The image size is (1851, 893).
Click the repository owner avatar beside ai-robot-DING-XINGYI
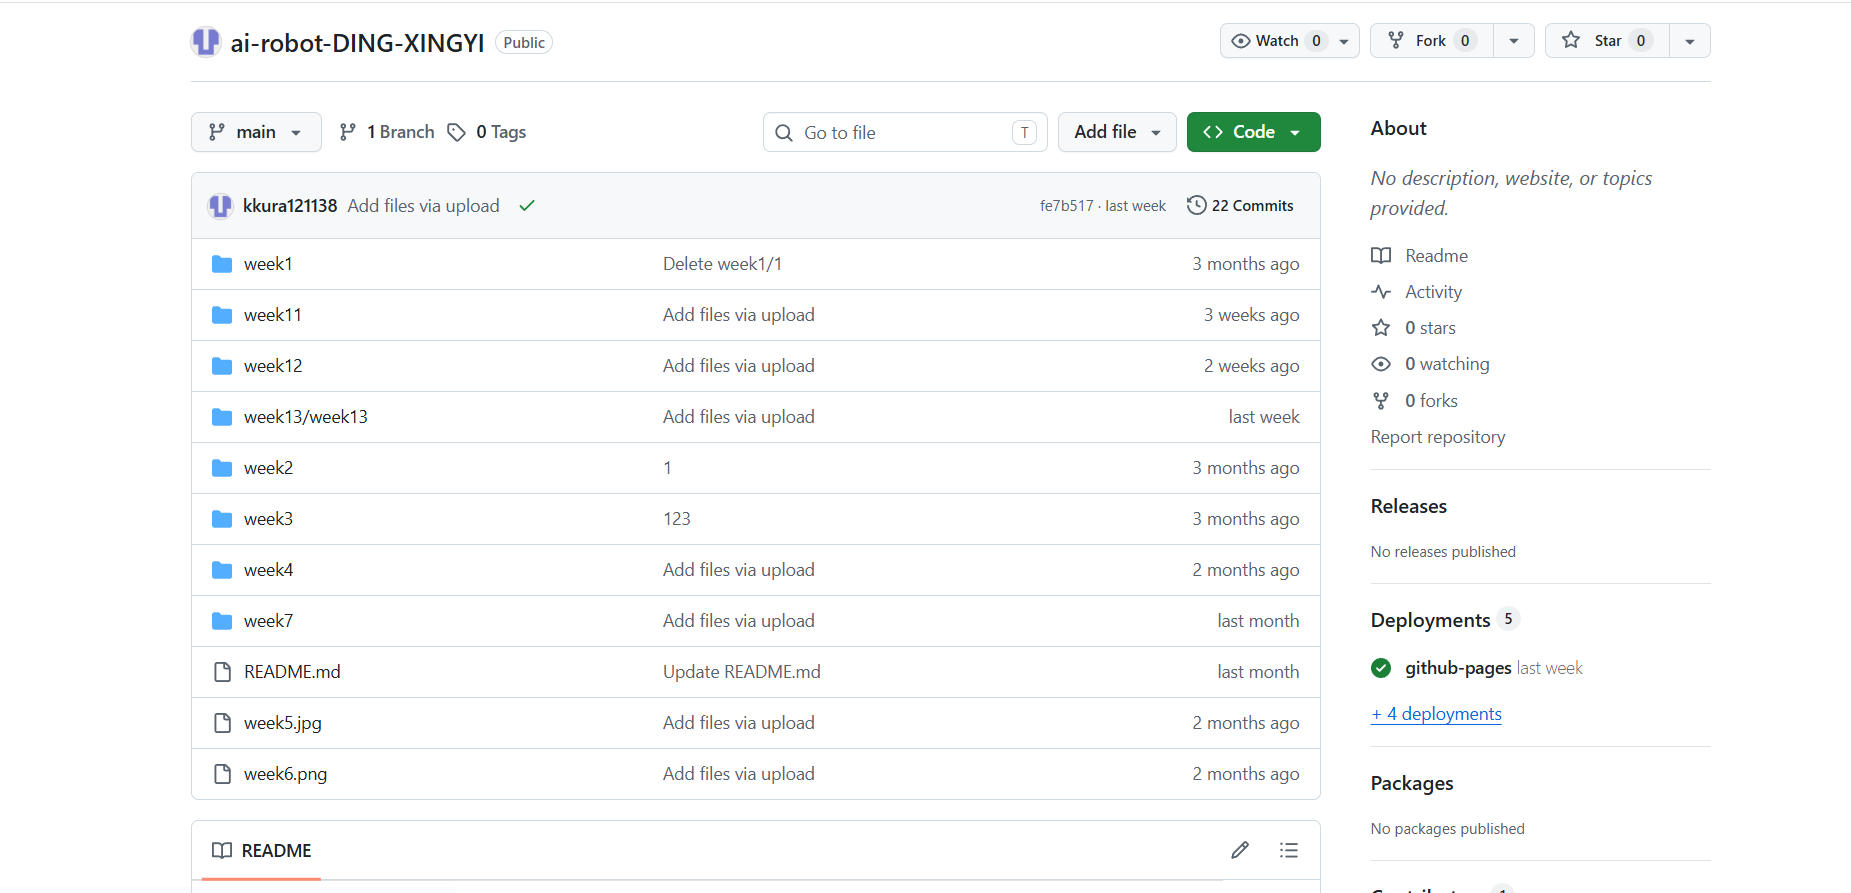206,42
